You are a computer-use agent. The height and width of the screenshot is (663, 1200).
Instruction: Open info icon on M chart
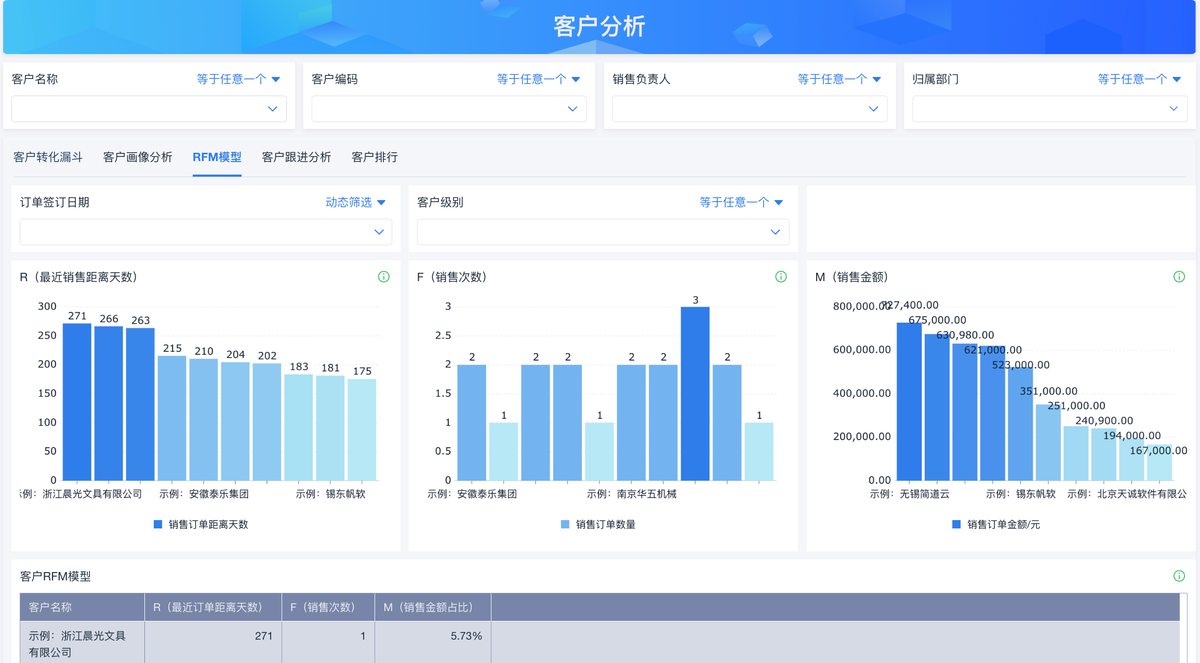[1179, 277]
